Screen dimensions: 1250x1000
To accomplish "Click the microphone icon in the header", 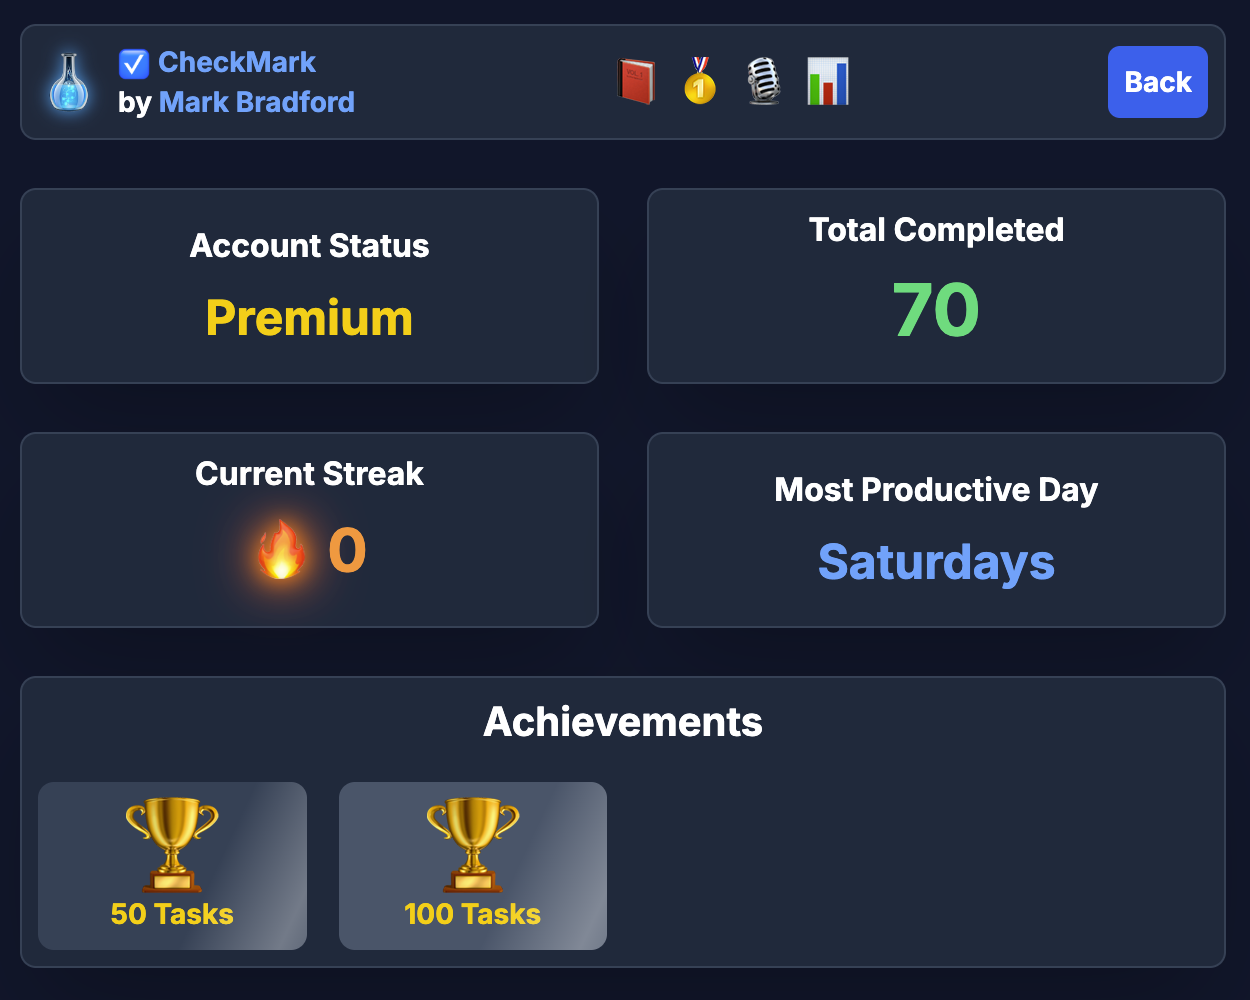I will pyautogui.click(x=763, y=82).
